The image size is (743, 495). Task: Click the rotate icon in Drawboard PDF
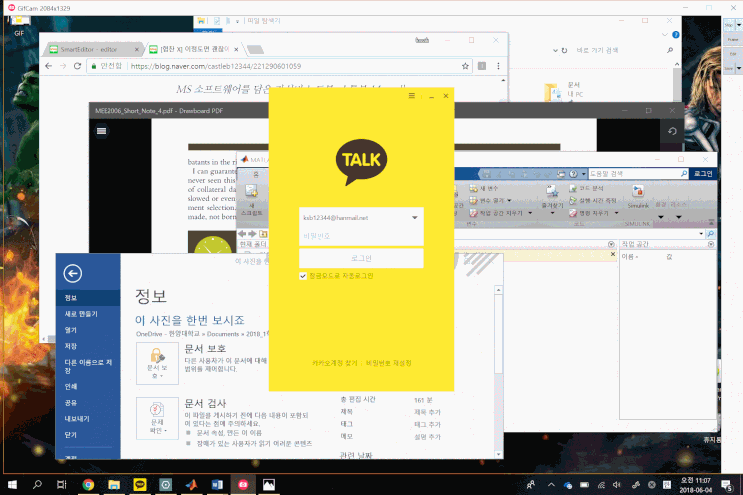coord(672,131)
